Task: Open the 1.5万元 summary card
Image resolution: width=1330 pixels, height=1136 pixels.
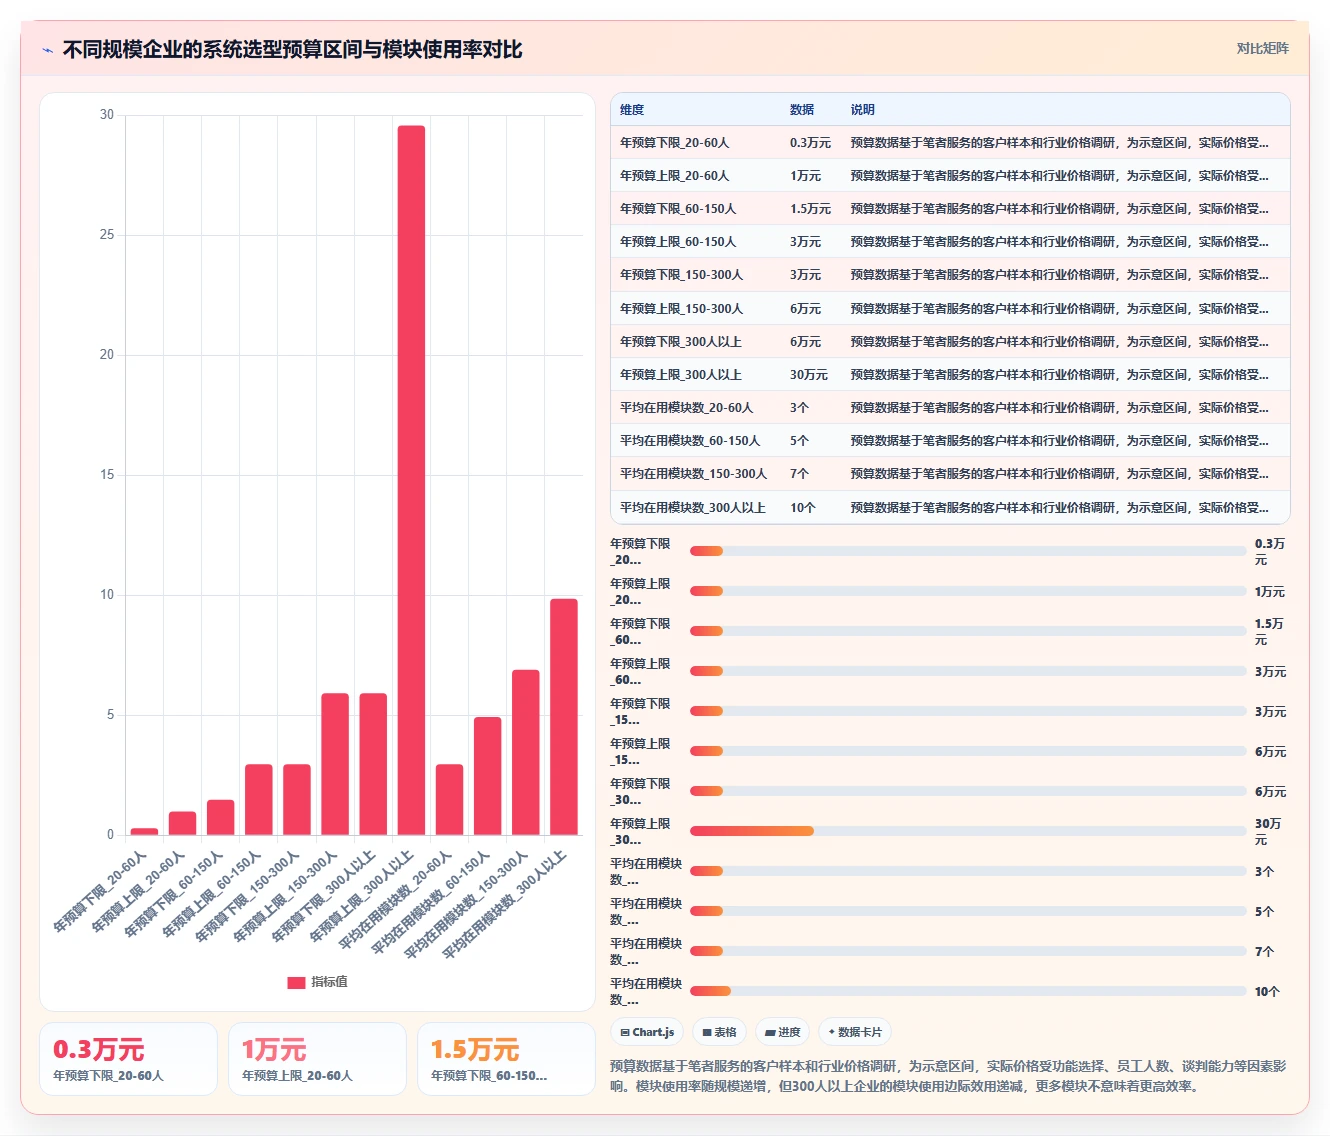Action: (506, 1059)
